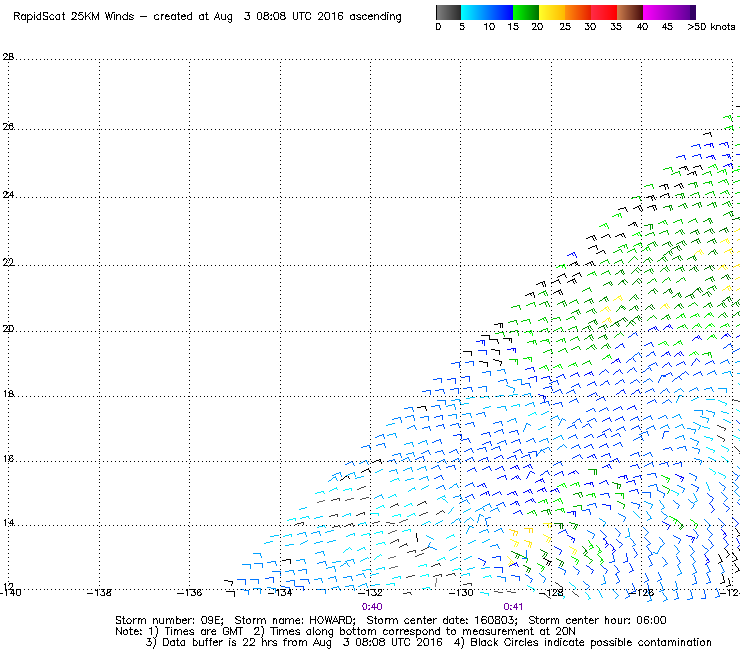Click the '20' label under the color bar
Screen dimensions: 740x650
537,26
